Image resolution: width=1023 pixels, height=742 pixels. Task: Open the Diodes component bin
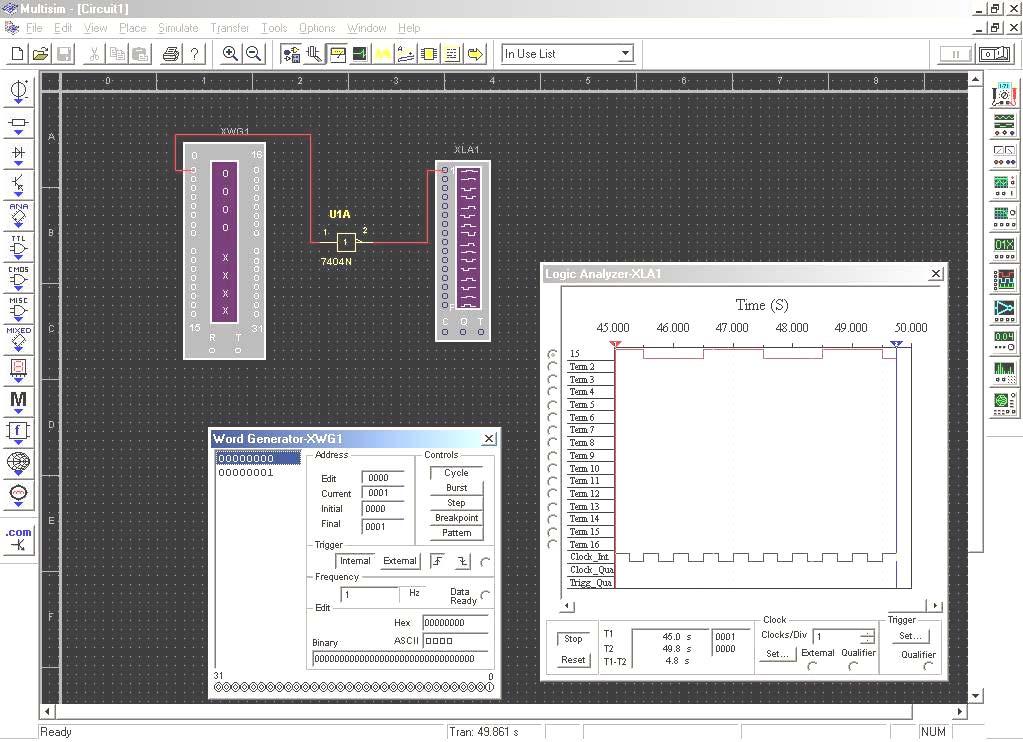pyautogui.click(x=18, y=155)
